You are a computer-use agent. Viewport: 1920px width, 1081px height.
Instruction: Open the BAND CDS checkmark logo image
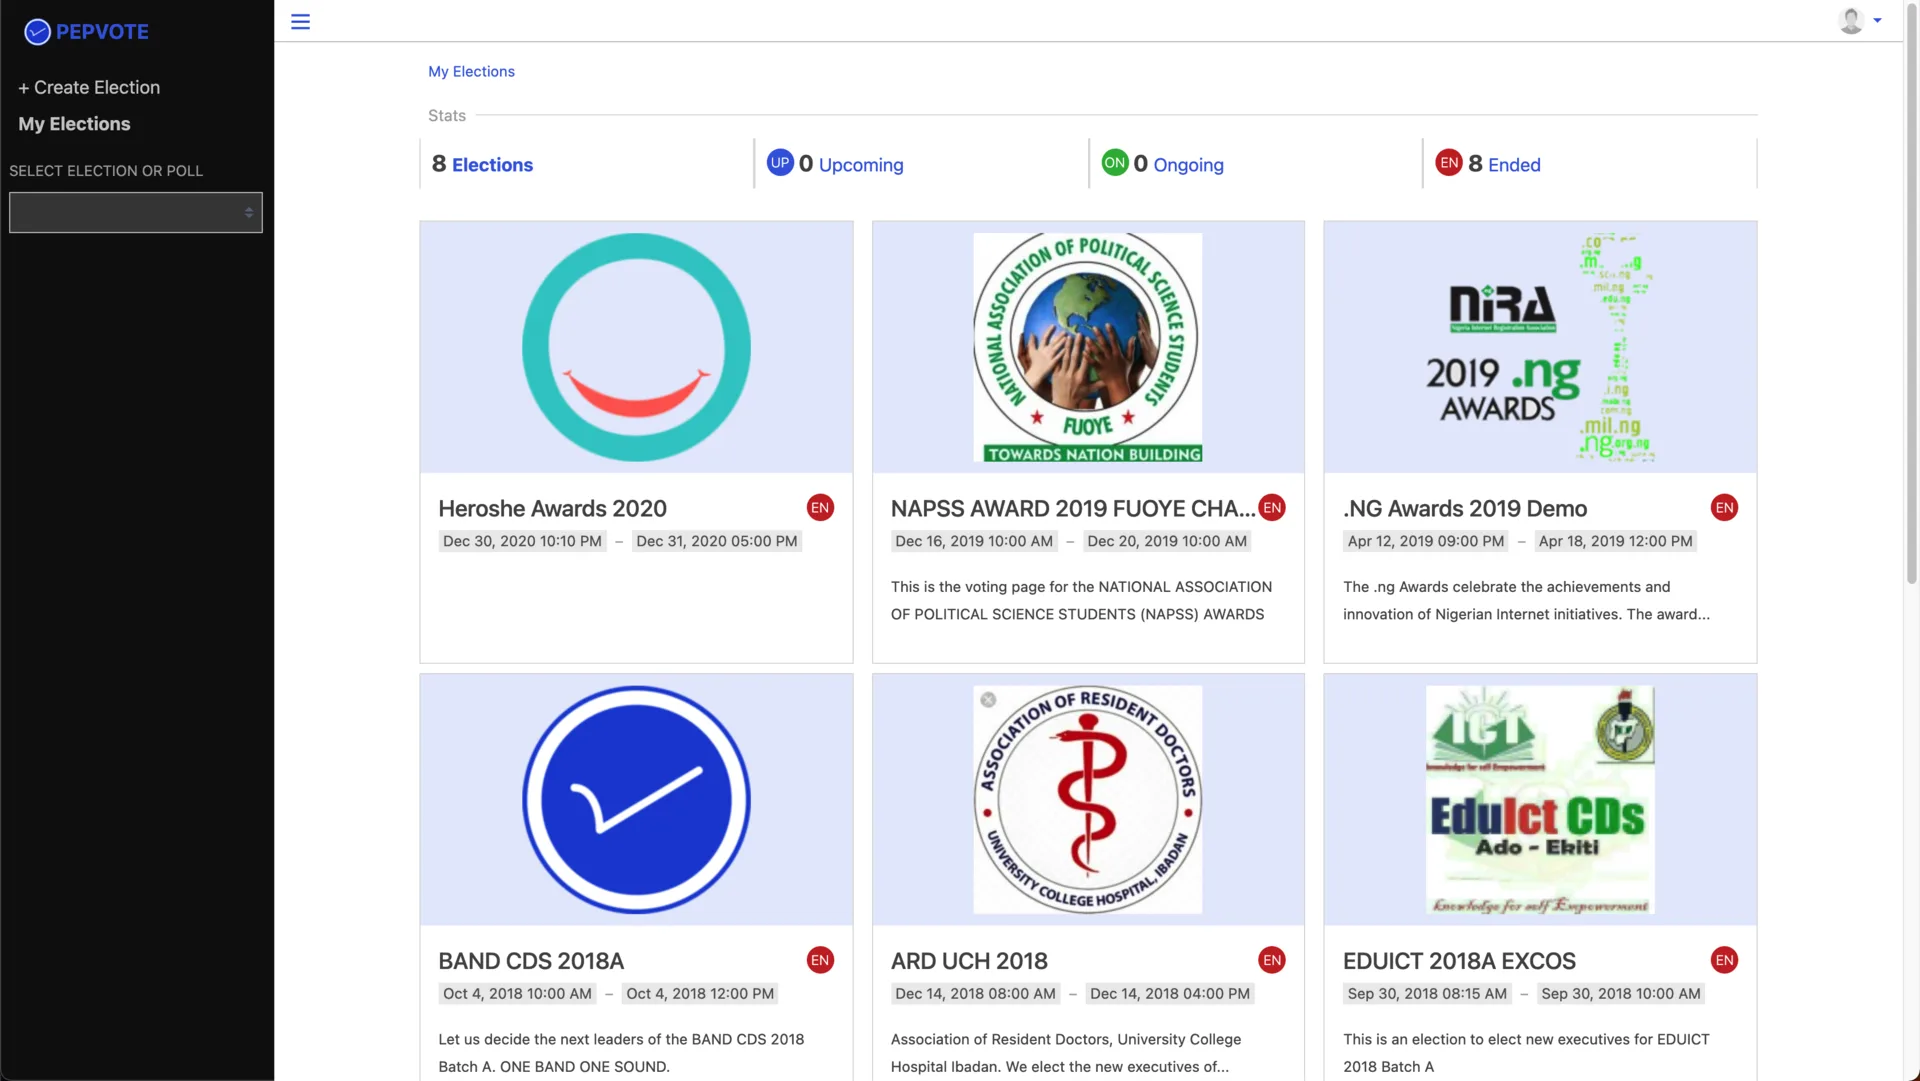(x=636, y=799)
